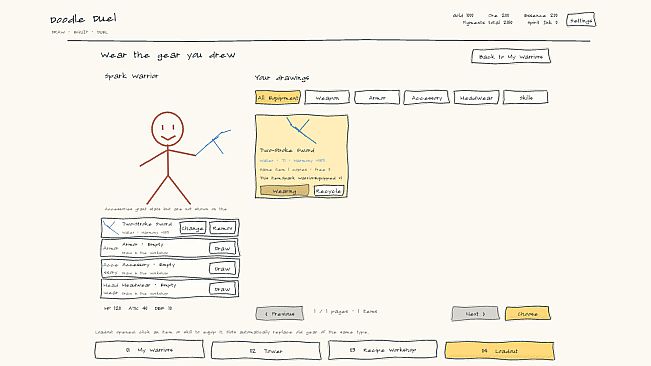Go back to My Warriors
This screenshot has height=366, width=651.
coord(511,56)
